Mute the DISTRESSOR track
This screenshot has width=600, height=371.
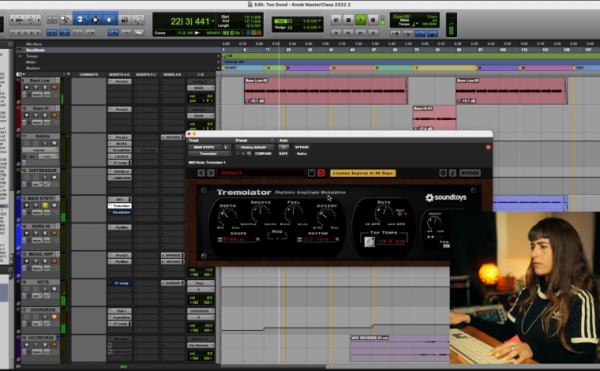(54, 177)
